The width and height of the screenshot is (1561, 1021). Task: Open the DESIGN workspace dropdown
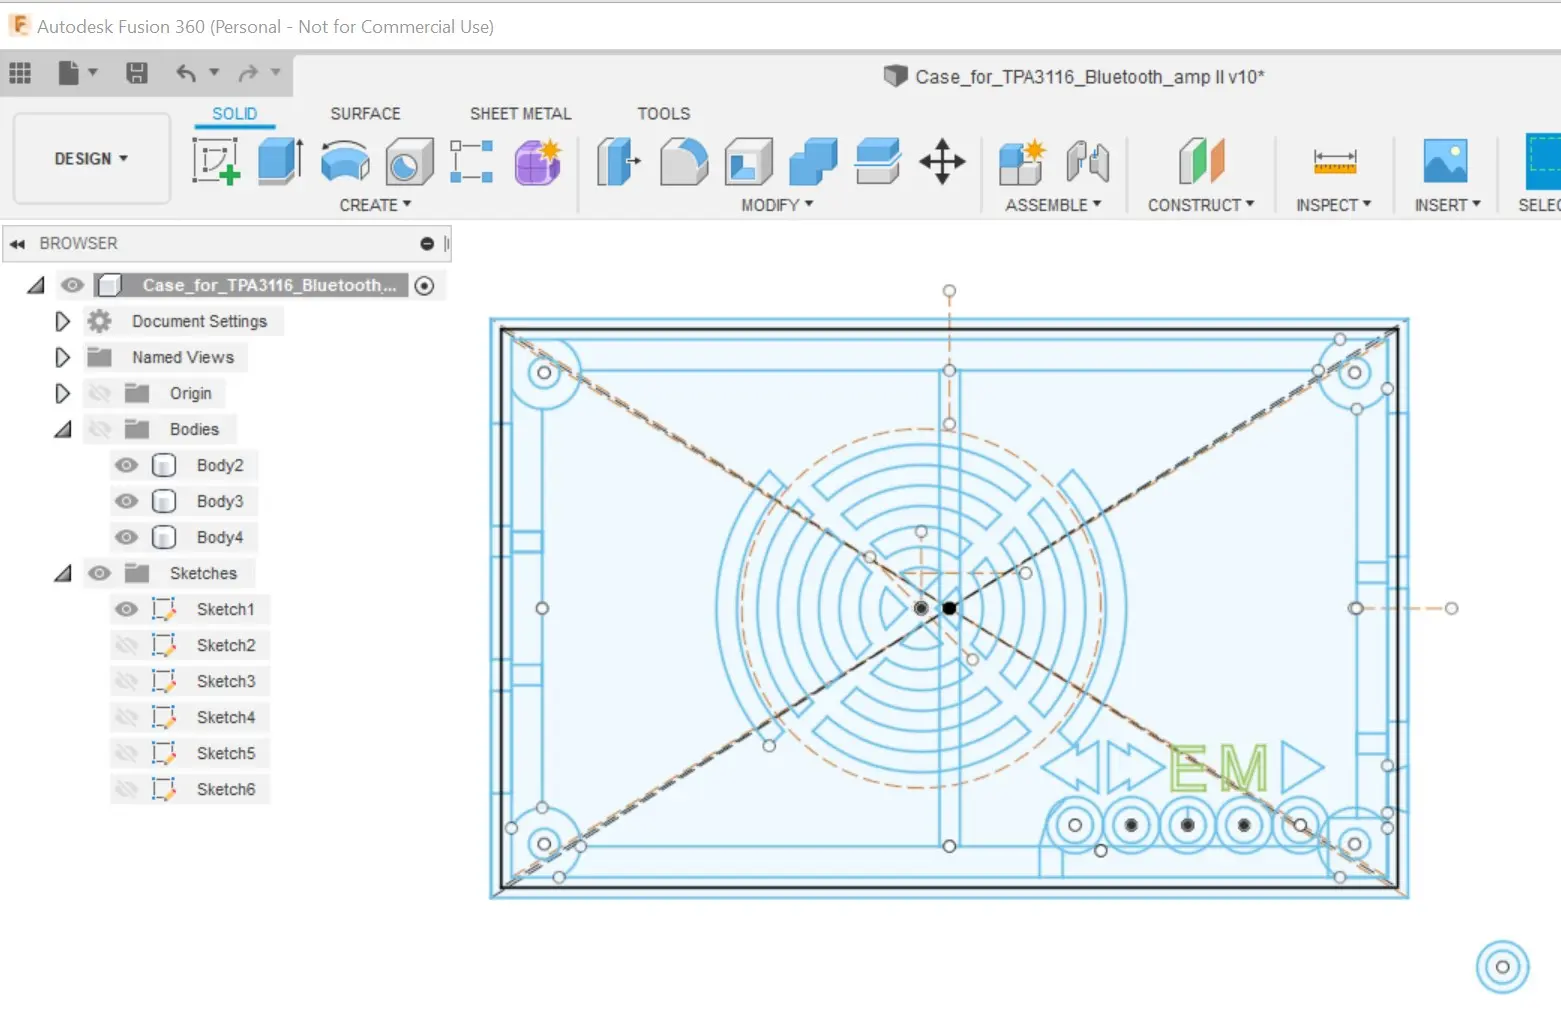pyautogui.click(x=91, y=159)
